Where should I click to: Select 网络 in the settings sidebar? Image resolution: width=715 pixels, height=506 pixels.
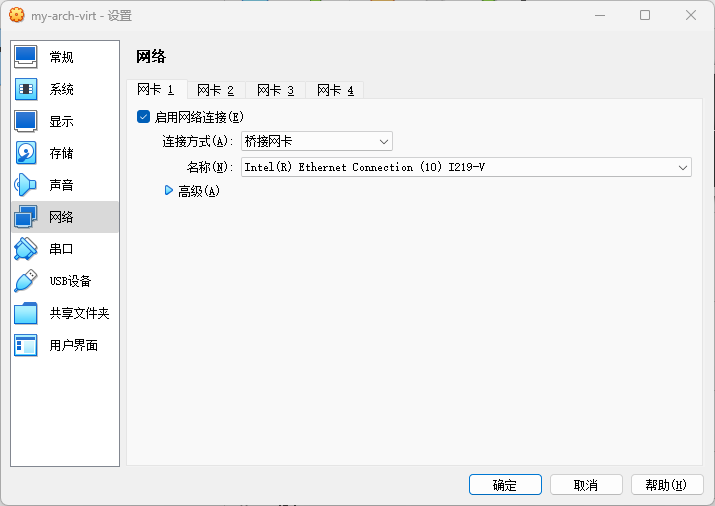click(62, 217)
